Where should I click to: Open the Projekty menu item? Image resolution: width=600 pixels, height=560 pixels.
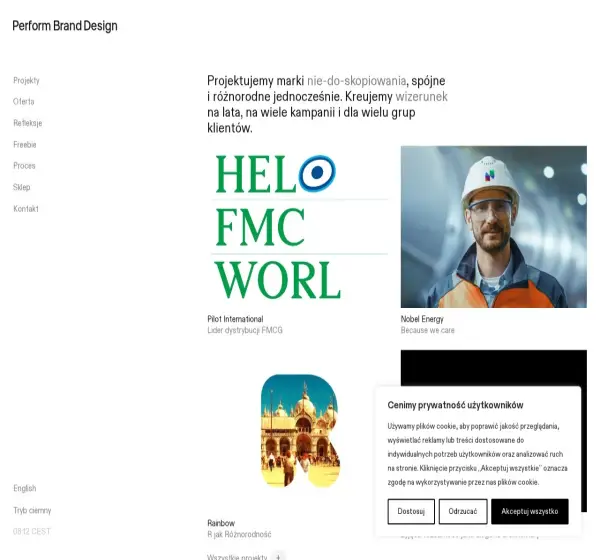(x=26, y=80)
